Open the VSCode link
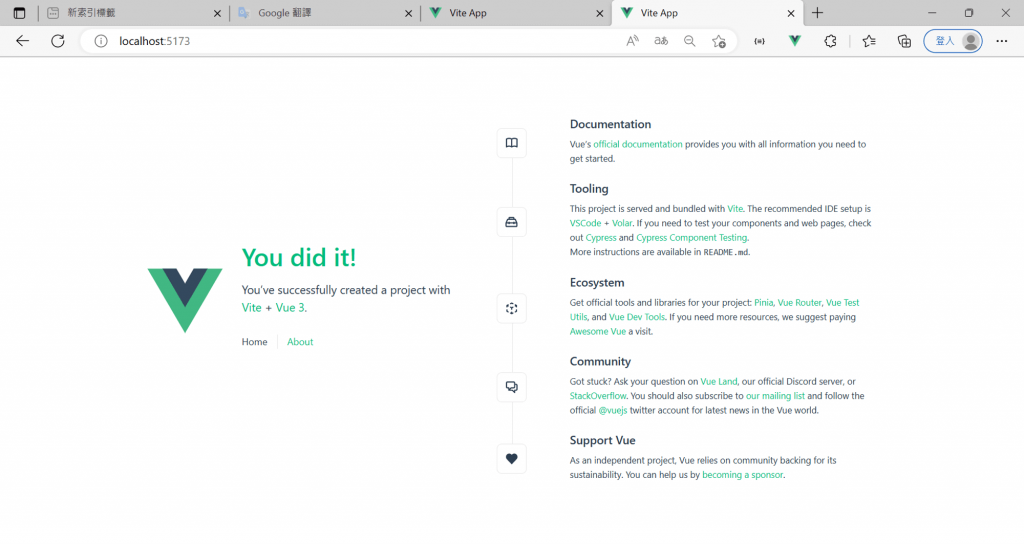This screenshot has height=544, width=1024. [585, 223]
